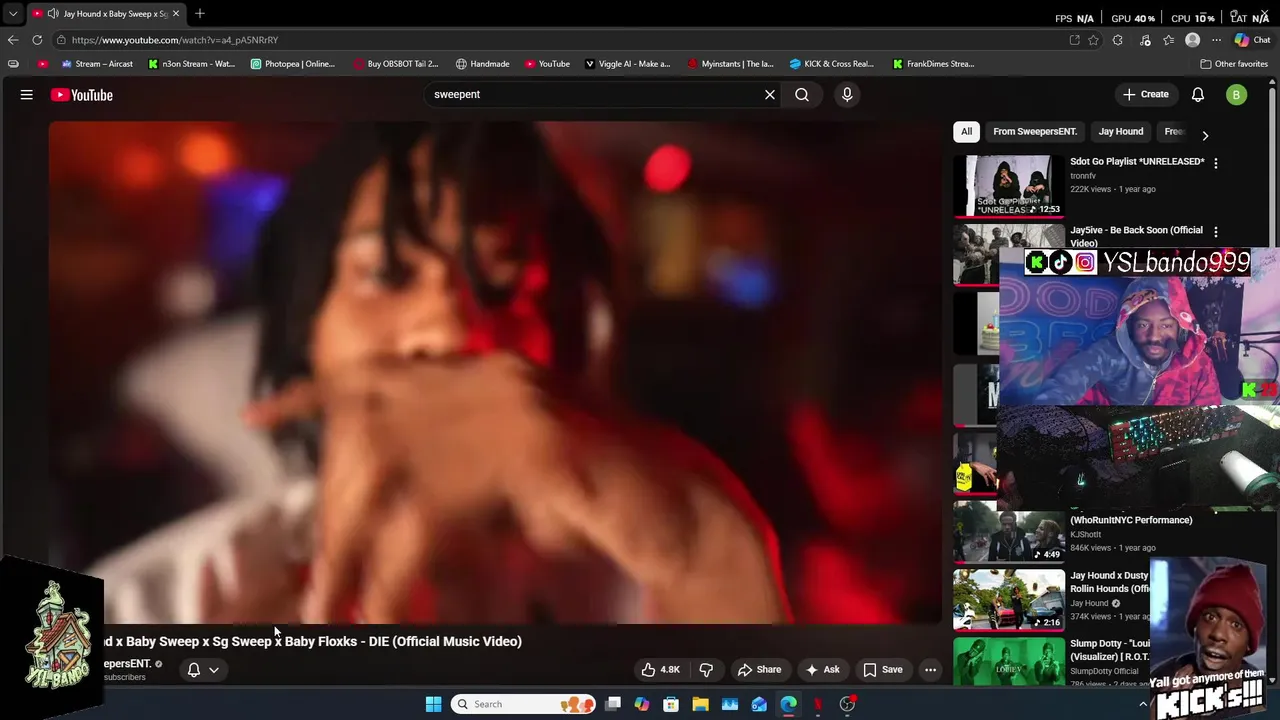Open page in app icon in address bar
This screenshot has width=1280, height=720.
tap(1074, 40)
